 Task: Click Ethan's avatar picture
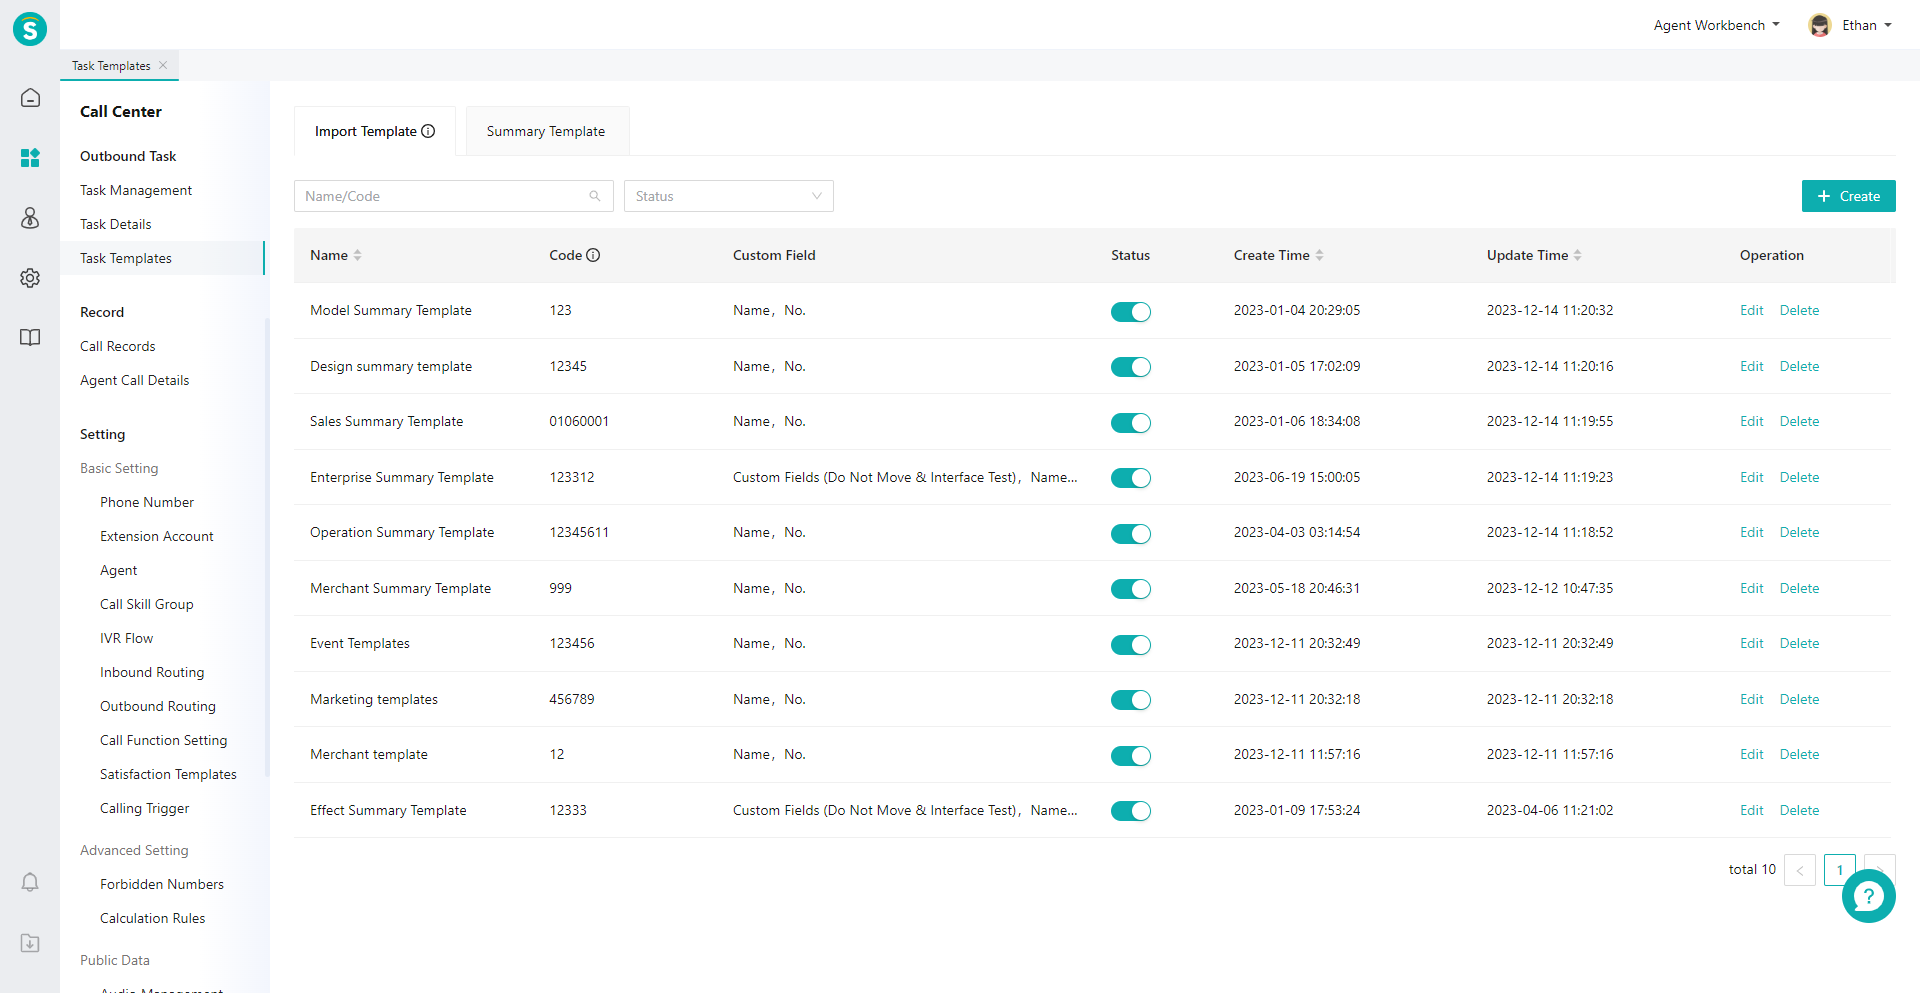pyautogui.click(x=1820, y=25)
